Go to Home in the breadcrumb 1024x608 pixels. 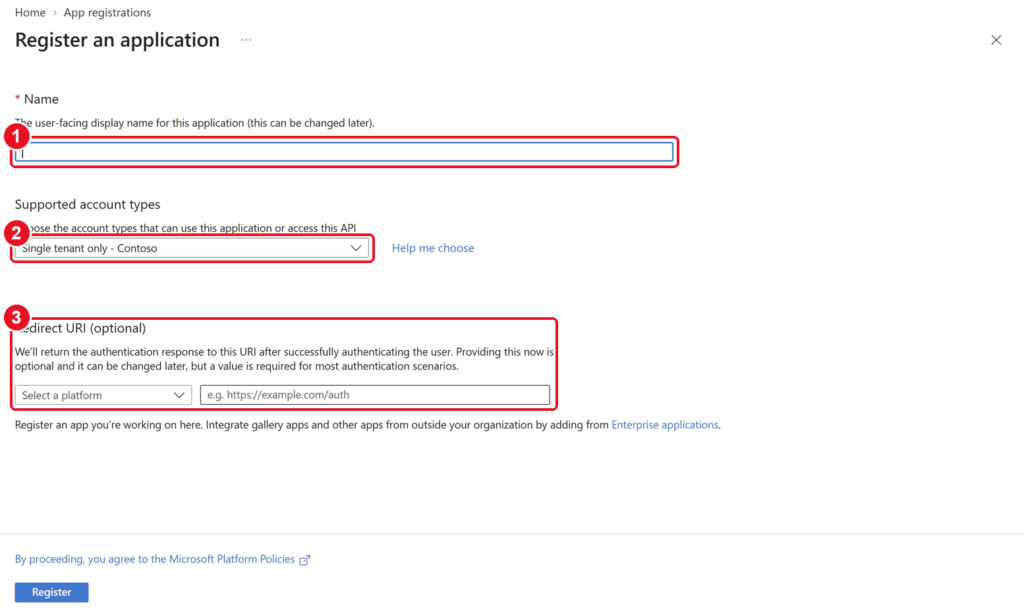point(30,12)
